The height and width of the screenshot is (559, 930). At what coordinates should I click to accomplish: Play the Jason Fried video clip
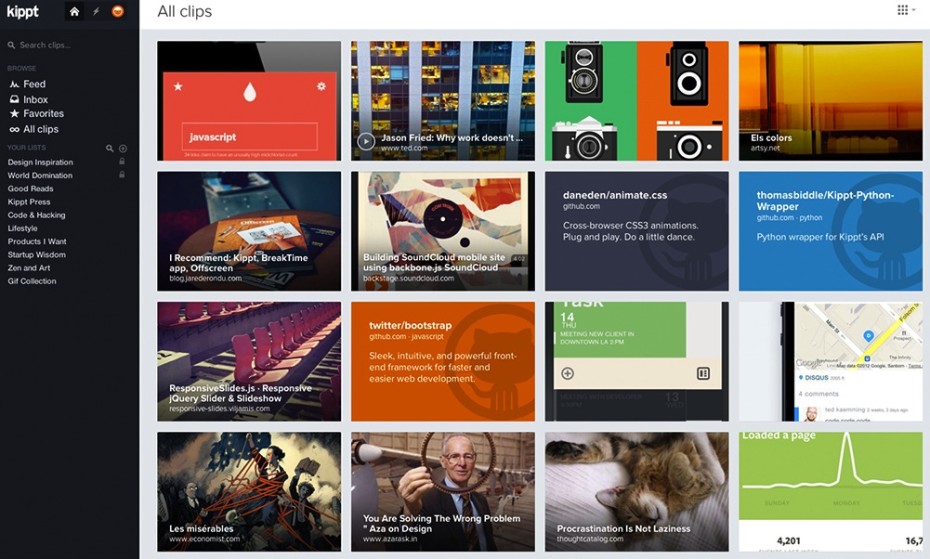click(365, 141)
